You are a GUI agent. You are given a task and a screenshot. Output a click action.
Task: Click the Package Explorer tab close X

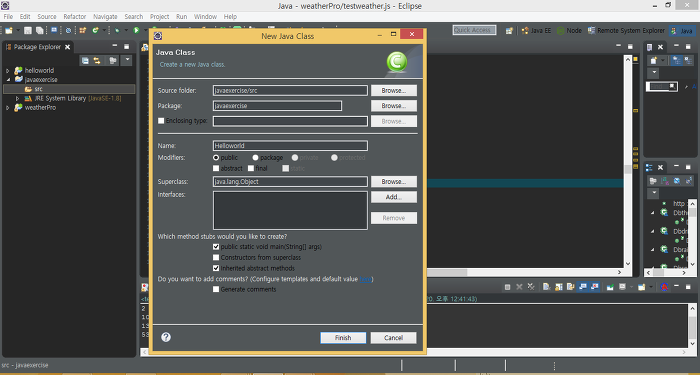pos(67,47)
